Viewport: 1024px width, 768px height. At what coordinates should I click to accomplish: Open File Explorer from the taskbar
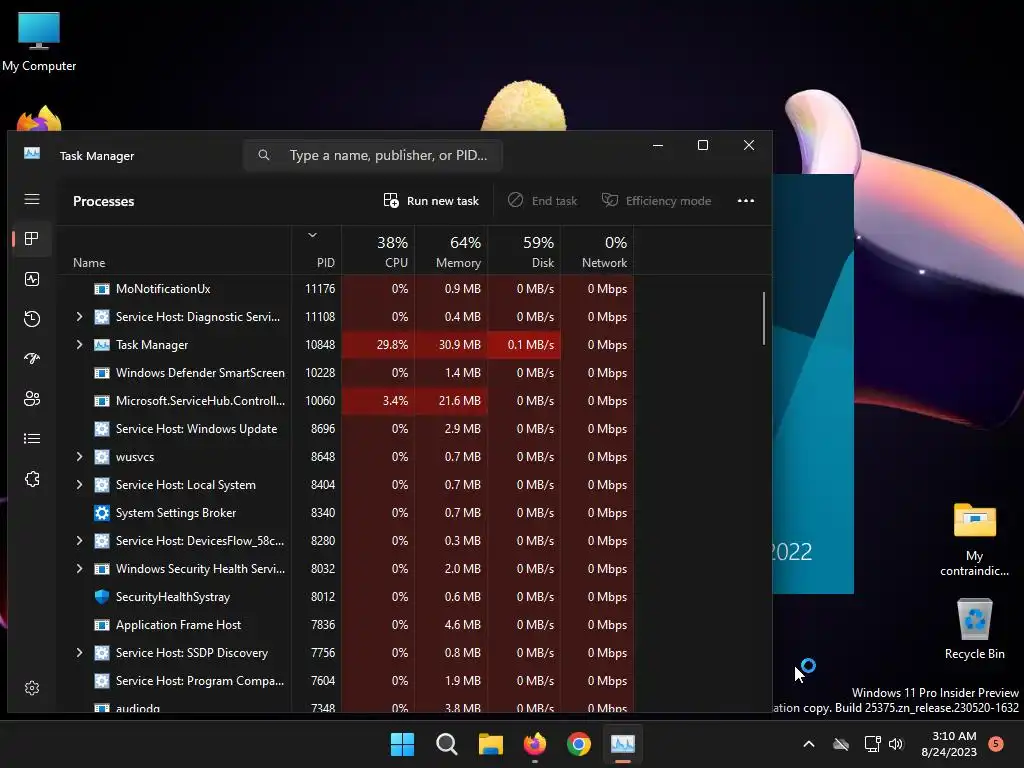pyautogui.click(x=490, y=744)
